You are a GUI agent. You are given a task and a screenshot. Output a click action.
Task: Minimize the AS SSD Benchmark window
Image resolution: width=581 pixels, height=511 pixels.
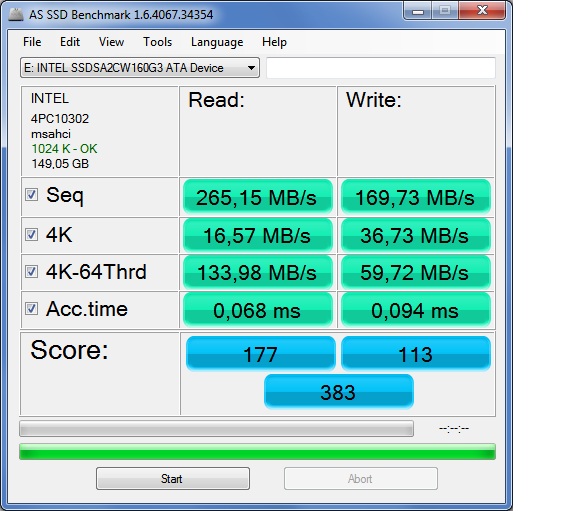pos(417,11)
